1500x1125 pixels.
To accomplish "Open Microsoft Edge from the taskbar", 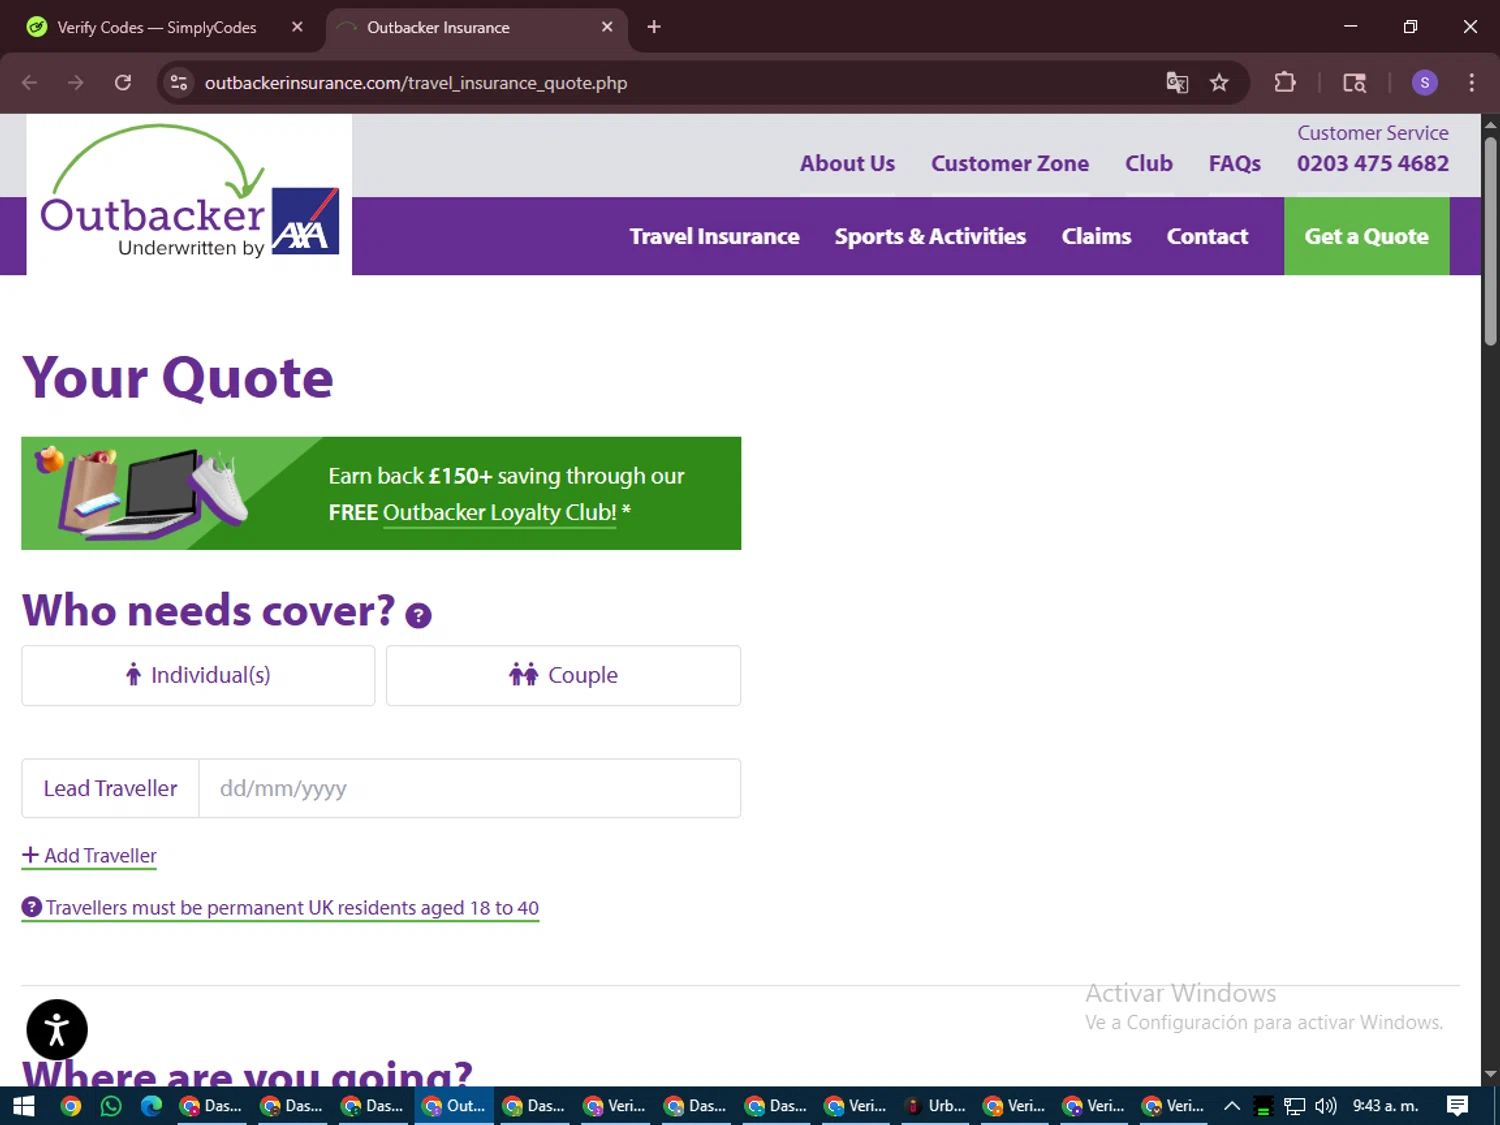I will click(151, 1105).
